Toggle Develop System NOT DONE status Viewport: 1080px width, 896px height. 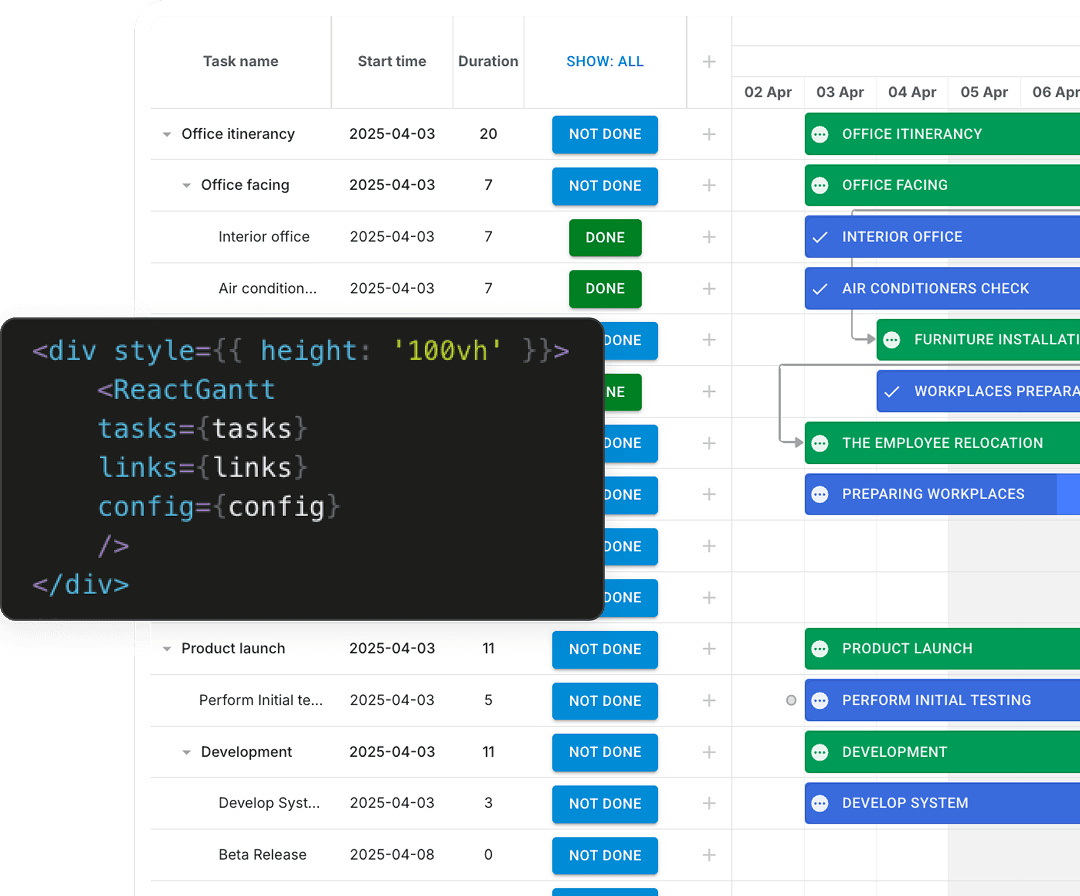[605, 804]
